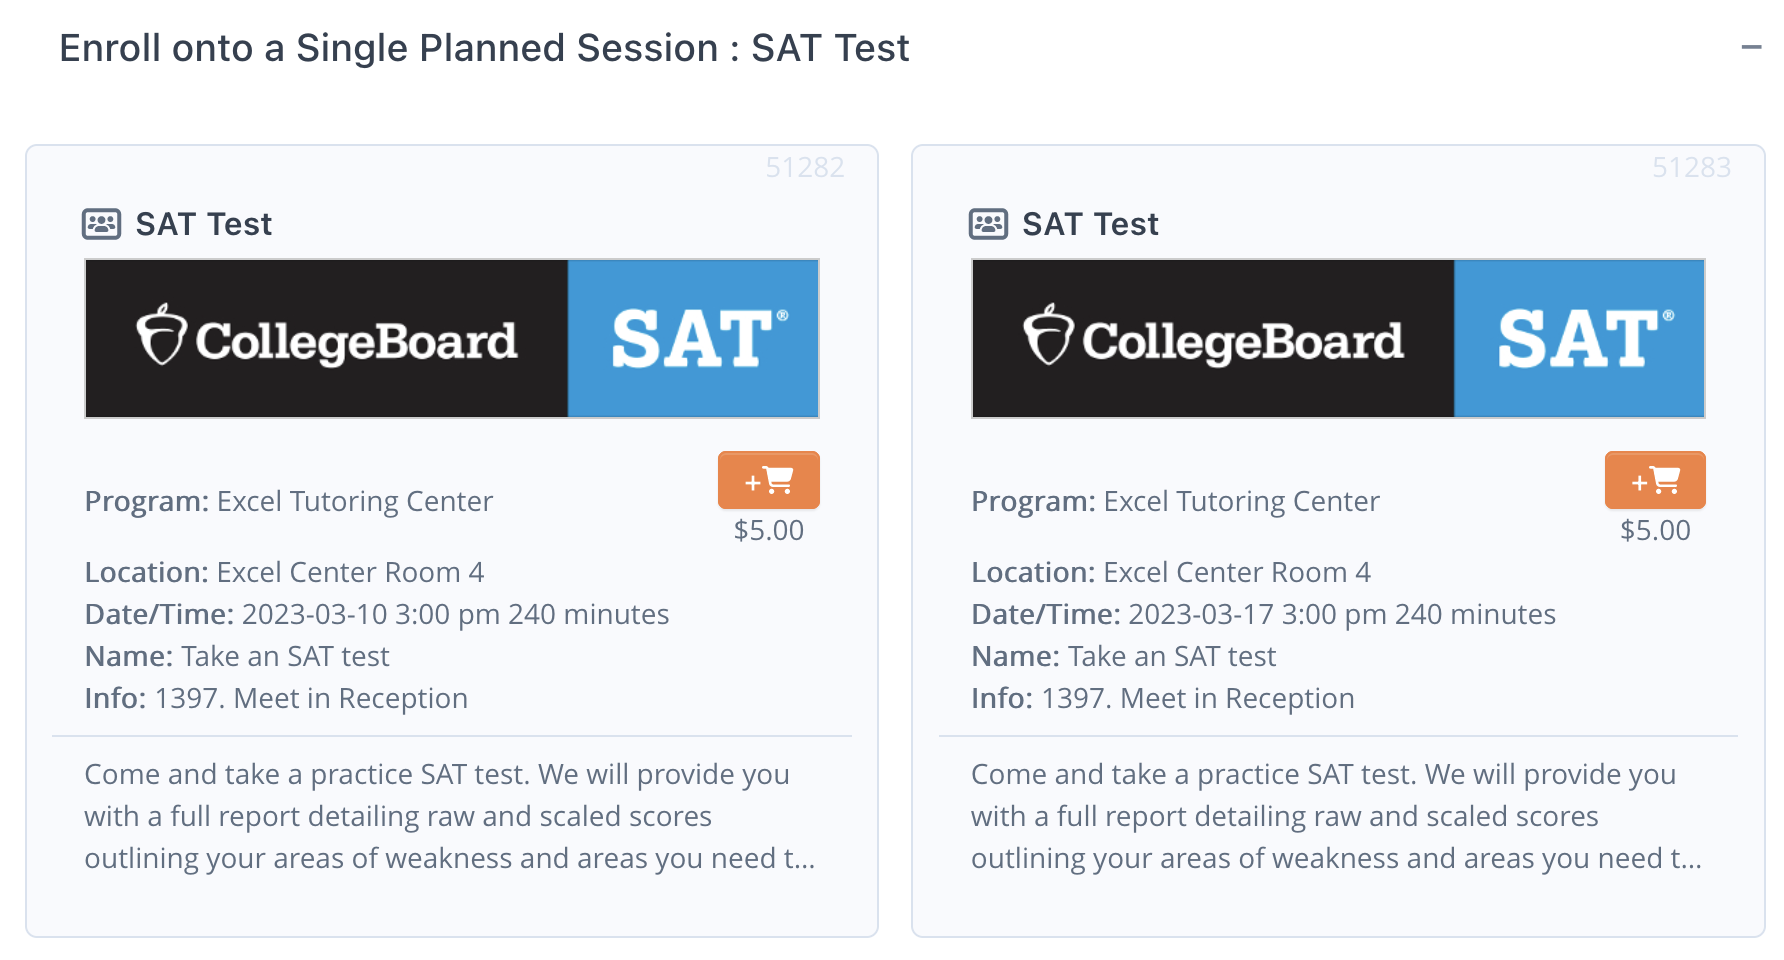Select the first SAT Test session title
The height and width of the screenshot is (960, 1784).
[204, 224]
